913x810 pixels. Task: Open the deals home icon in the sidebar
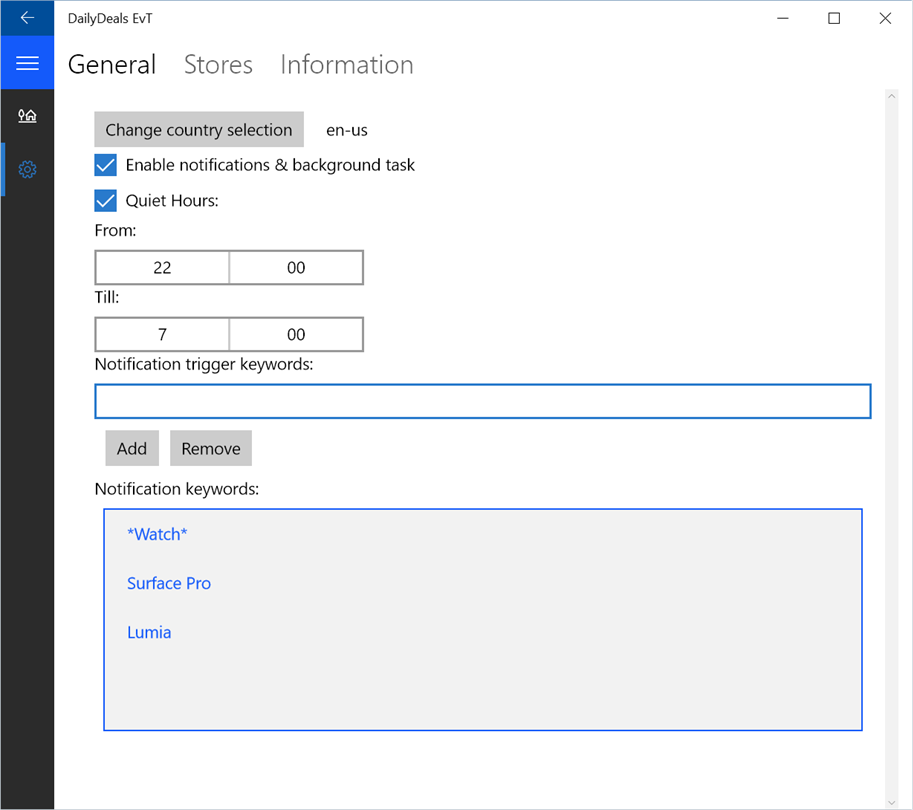(27, 116)
